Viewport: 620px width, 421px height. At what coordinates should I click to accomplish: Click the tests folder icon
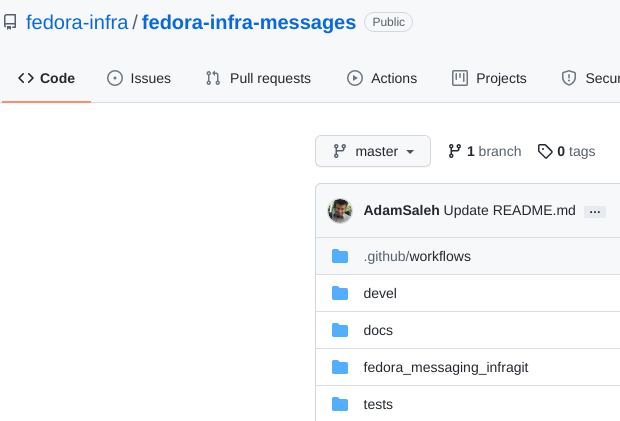[x=340, y=404]
